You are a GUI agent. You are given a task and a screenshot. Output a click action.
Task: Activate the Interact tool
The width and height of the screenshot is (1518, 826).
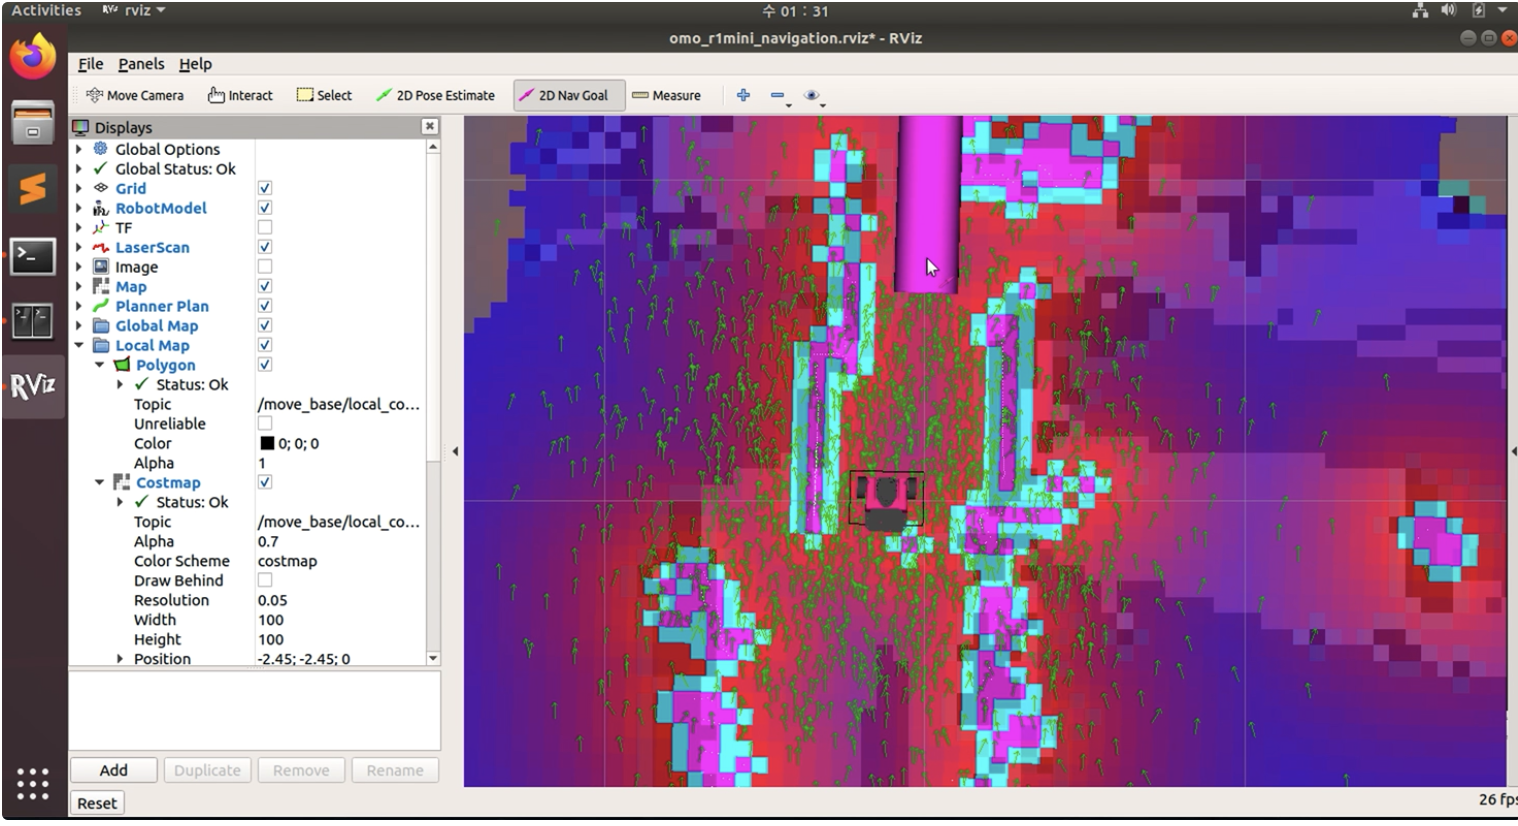pyautogui.click(x=240, y=95)
